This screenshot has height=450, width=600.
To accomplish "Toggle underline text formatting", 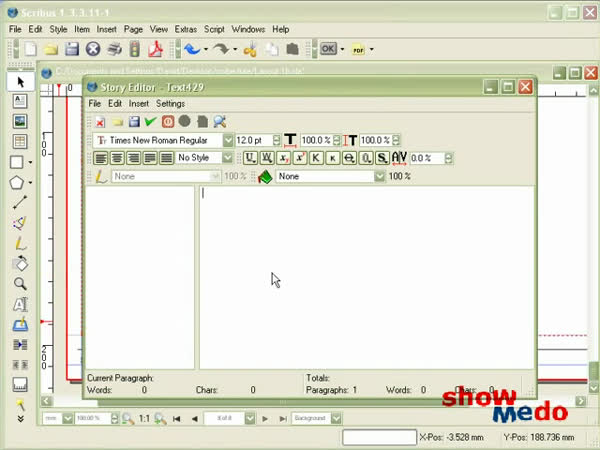I will click(250, 158).
